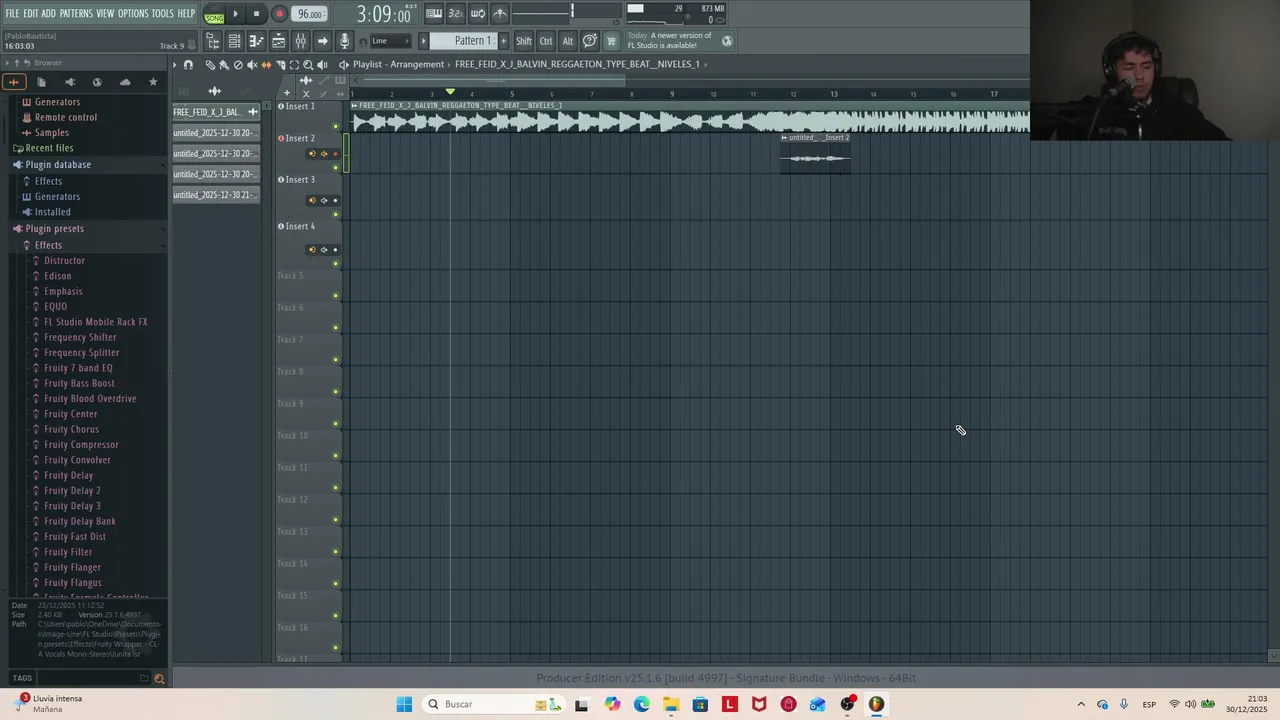Viewport: 1280px width, 720px height.
Task: Add a new pattern with plus button
Action: pyautogui.click(x=503, y=41)
